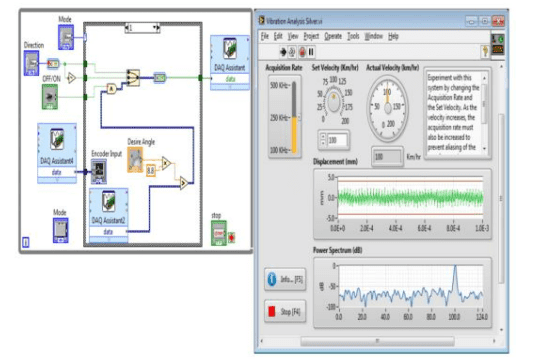Open the Operate menu
This screenshot has width=557, height=360.
pos(333,36)
